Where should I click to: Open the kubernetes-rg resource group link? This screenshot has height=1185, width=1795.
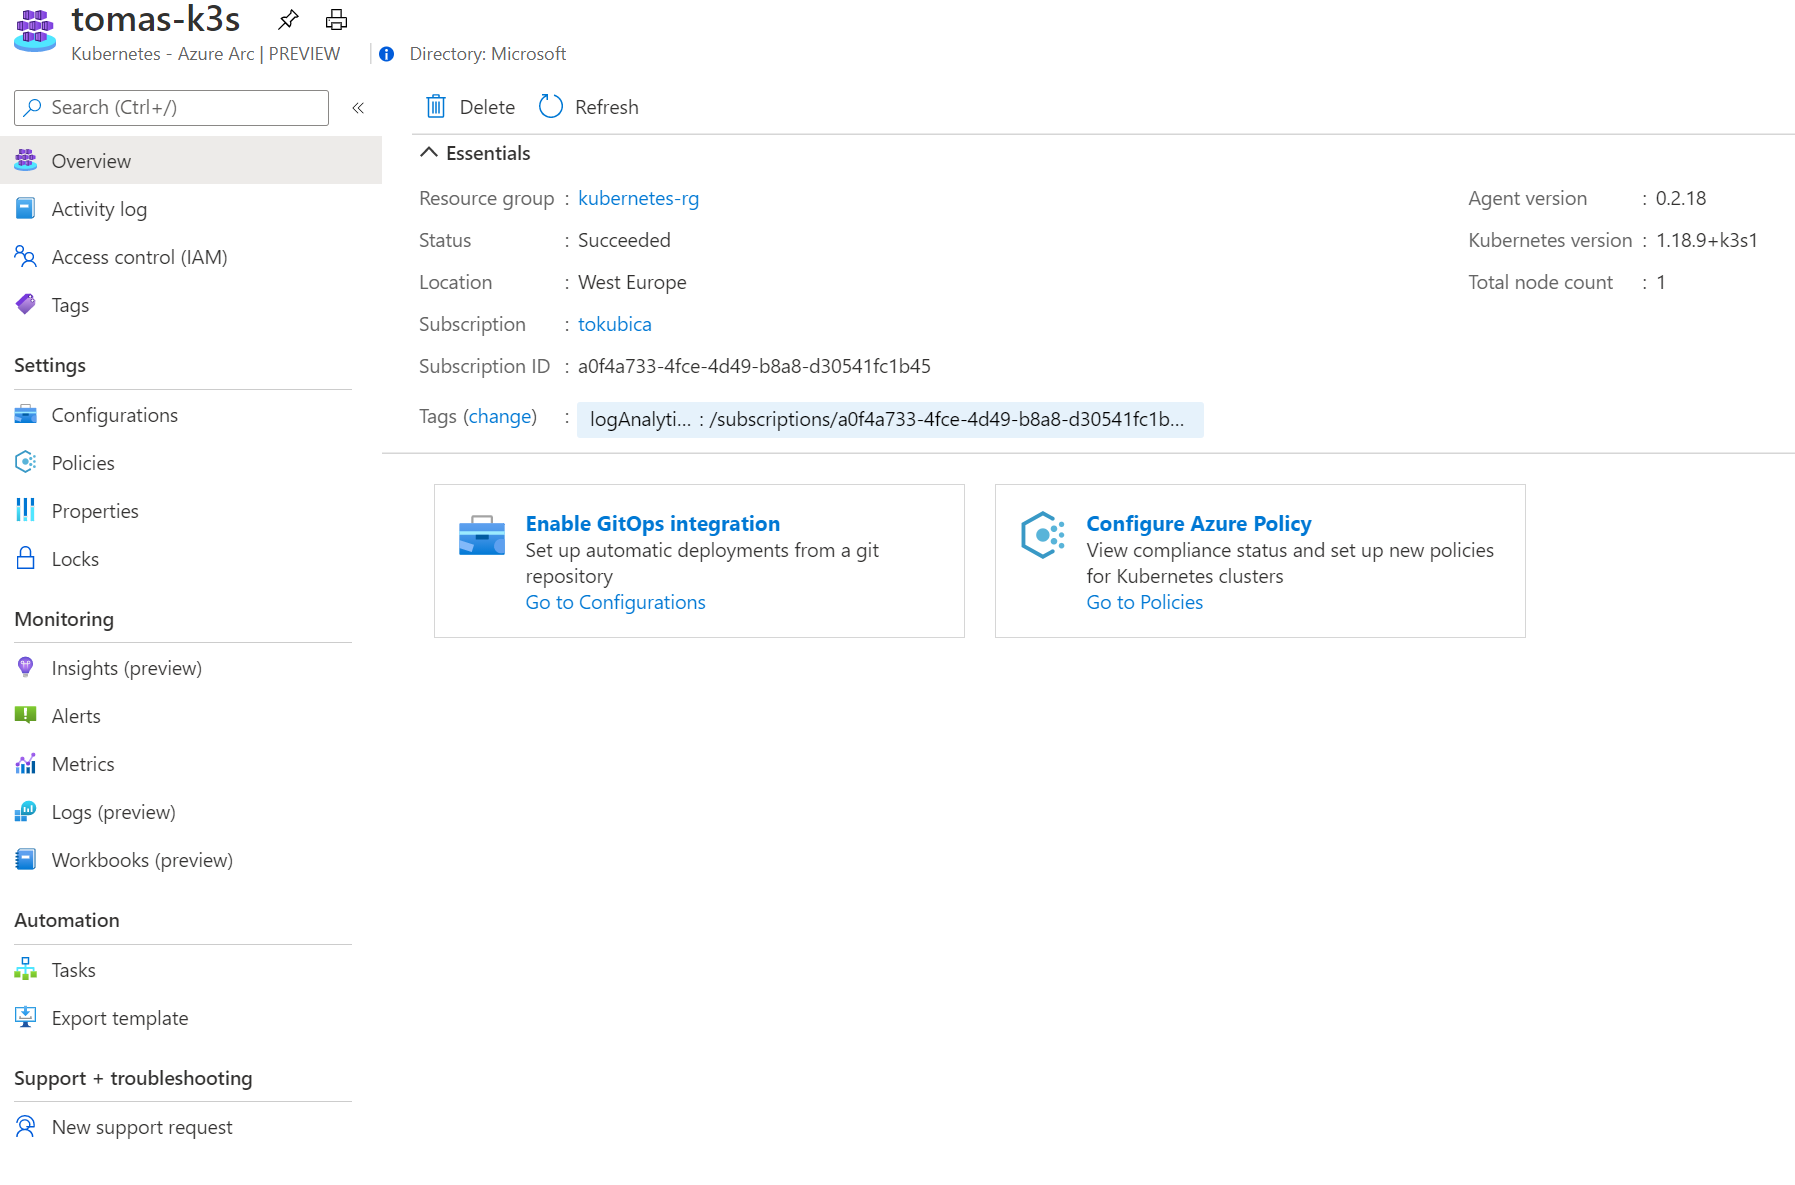[638, 198]
